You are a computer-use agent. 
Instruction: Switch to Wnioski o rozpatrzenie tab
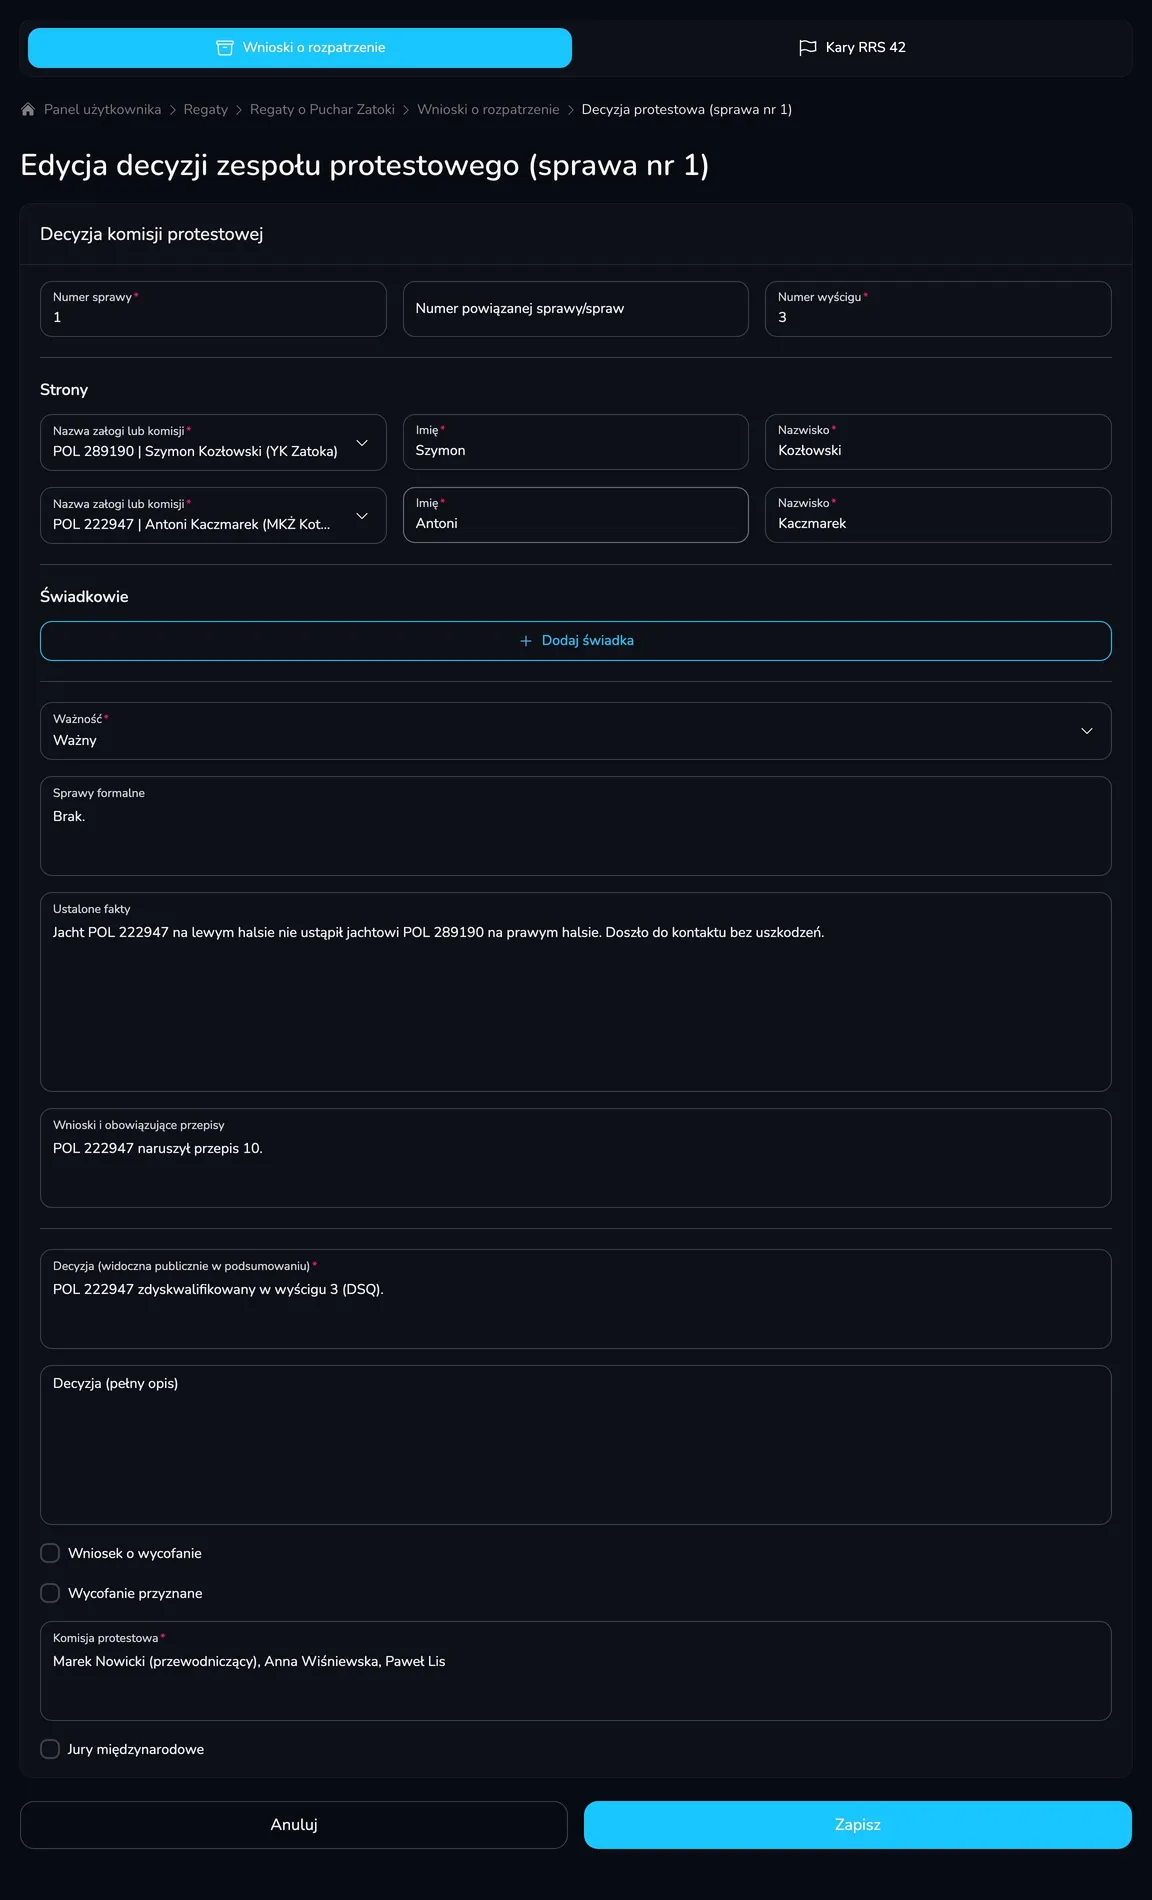point(300,48)
